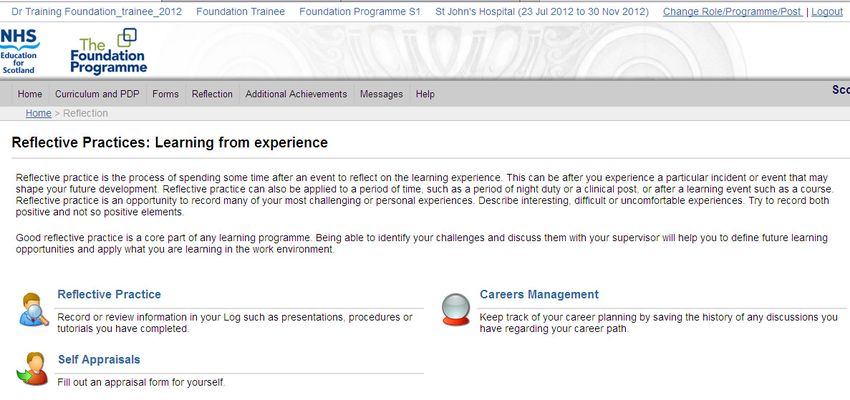Click the Self Appraisals person arrow icon
This screenshot has width=850, height=400.
[x=32, y=369]
